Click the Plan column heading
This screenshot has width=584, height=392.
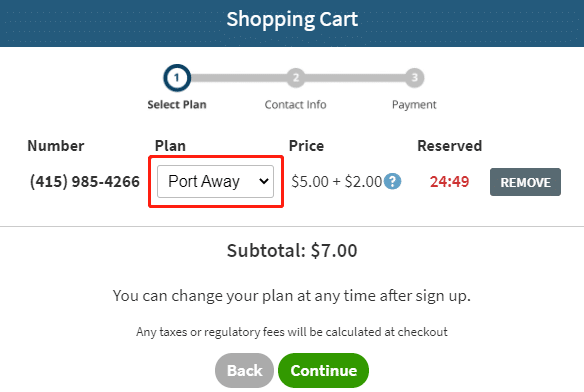coord(170,146)
